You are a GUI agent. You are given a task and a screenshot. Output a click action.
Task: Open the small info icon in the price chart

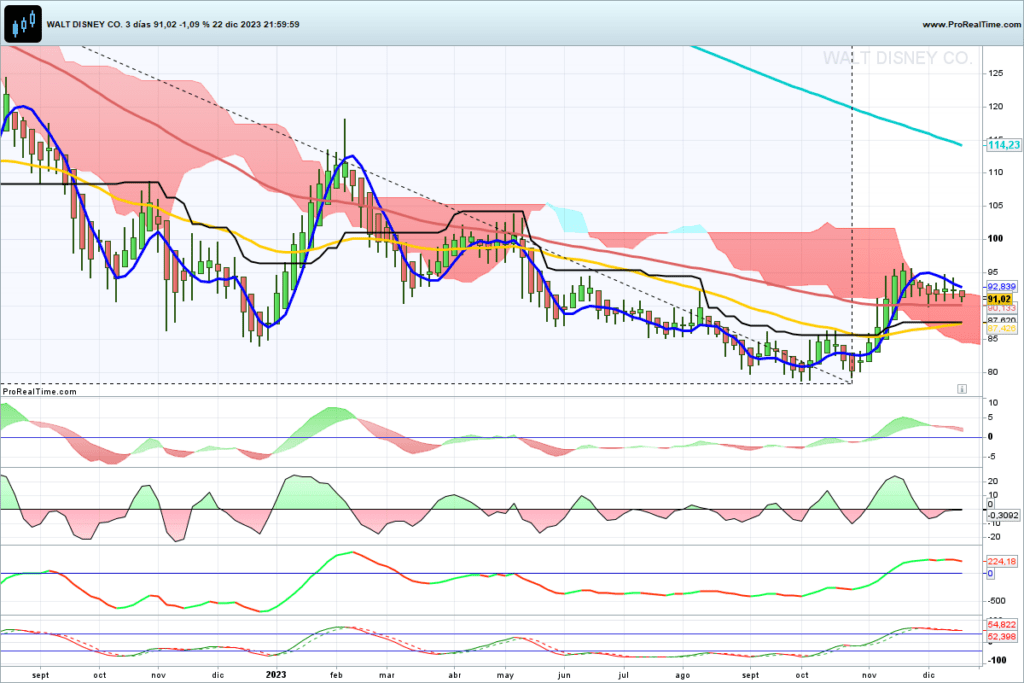click(962, 389)
